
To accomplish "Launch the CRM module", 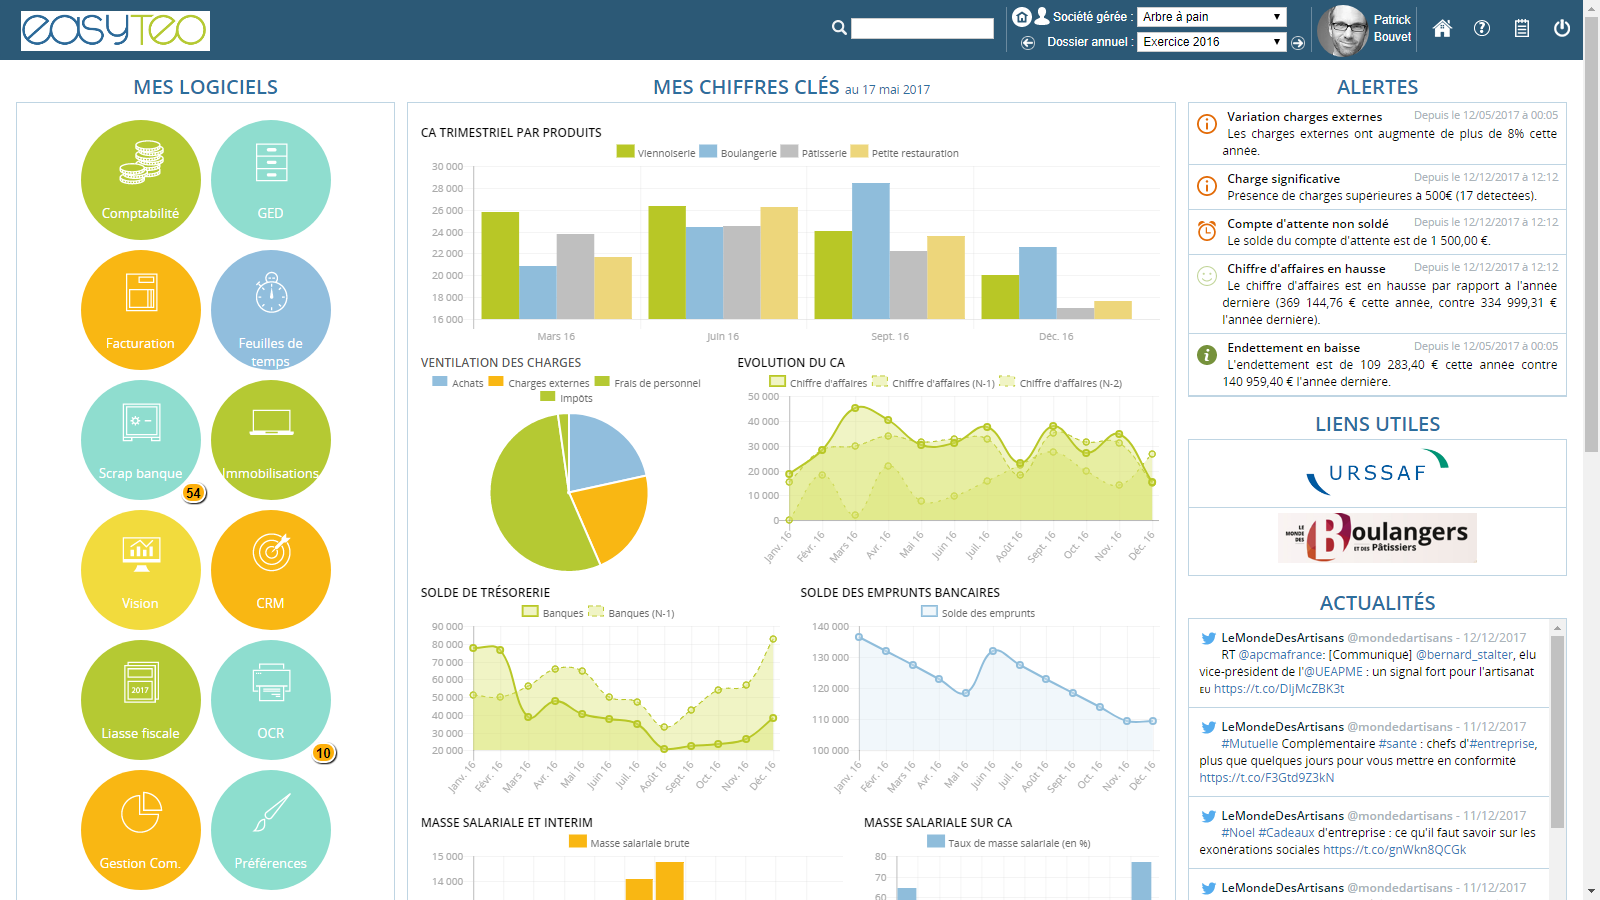I will 270,570.
